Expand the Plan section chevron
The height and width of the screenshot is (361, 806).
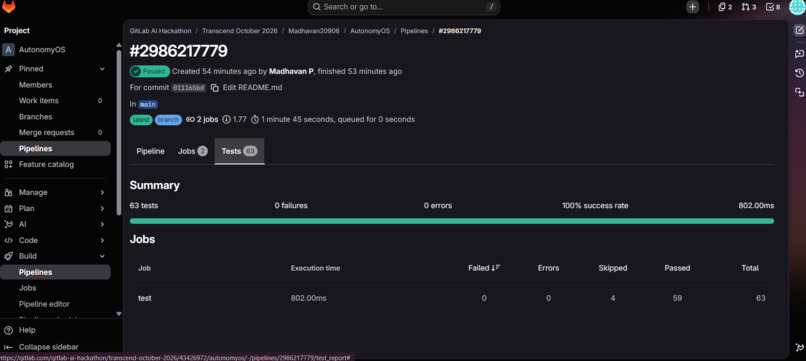[x=102, y=208]
